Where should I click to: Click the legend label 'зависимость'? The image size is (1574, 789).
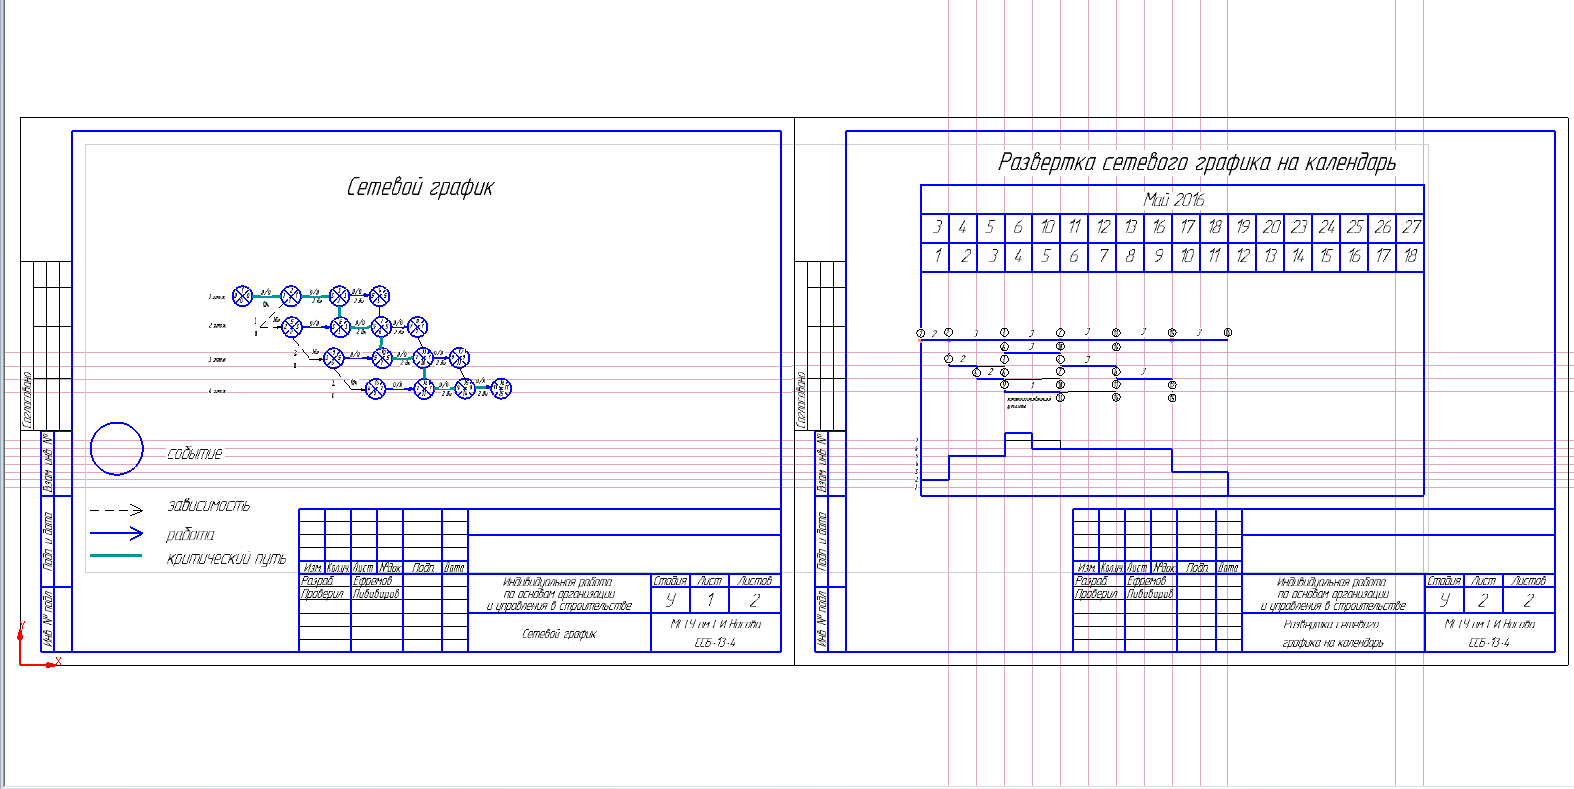[209, 506]
